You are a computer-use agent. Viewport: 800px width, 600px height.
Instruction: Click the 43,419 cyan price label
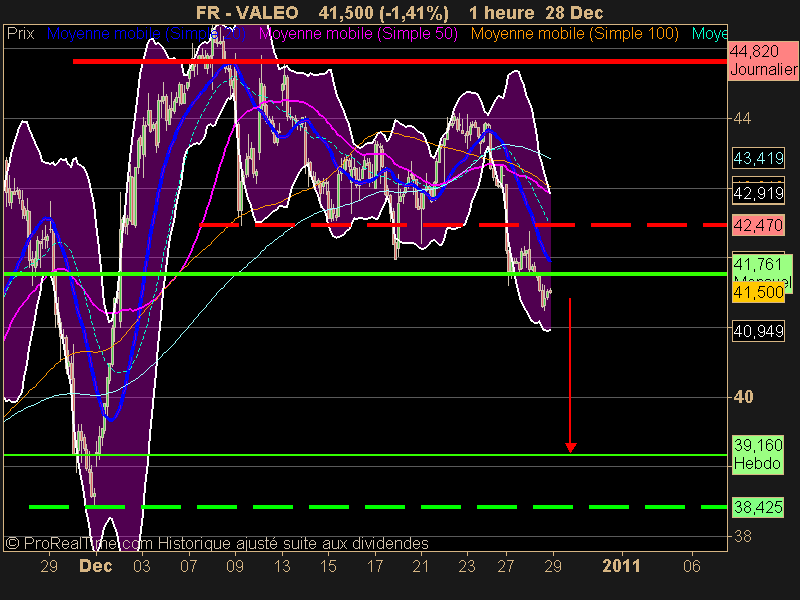(758, 159)
